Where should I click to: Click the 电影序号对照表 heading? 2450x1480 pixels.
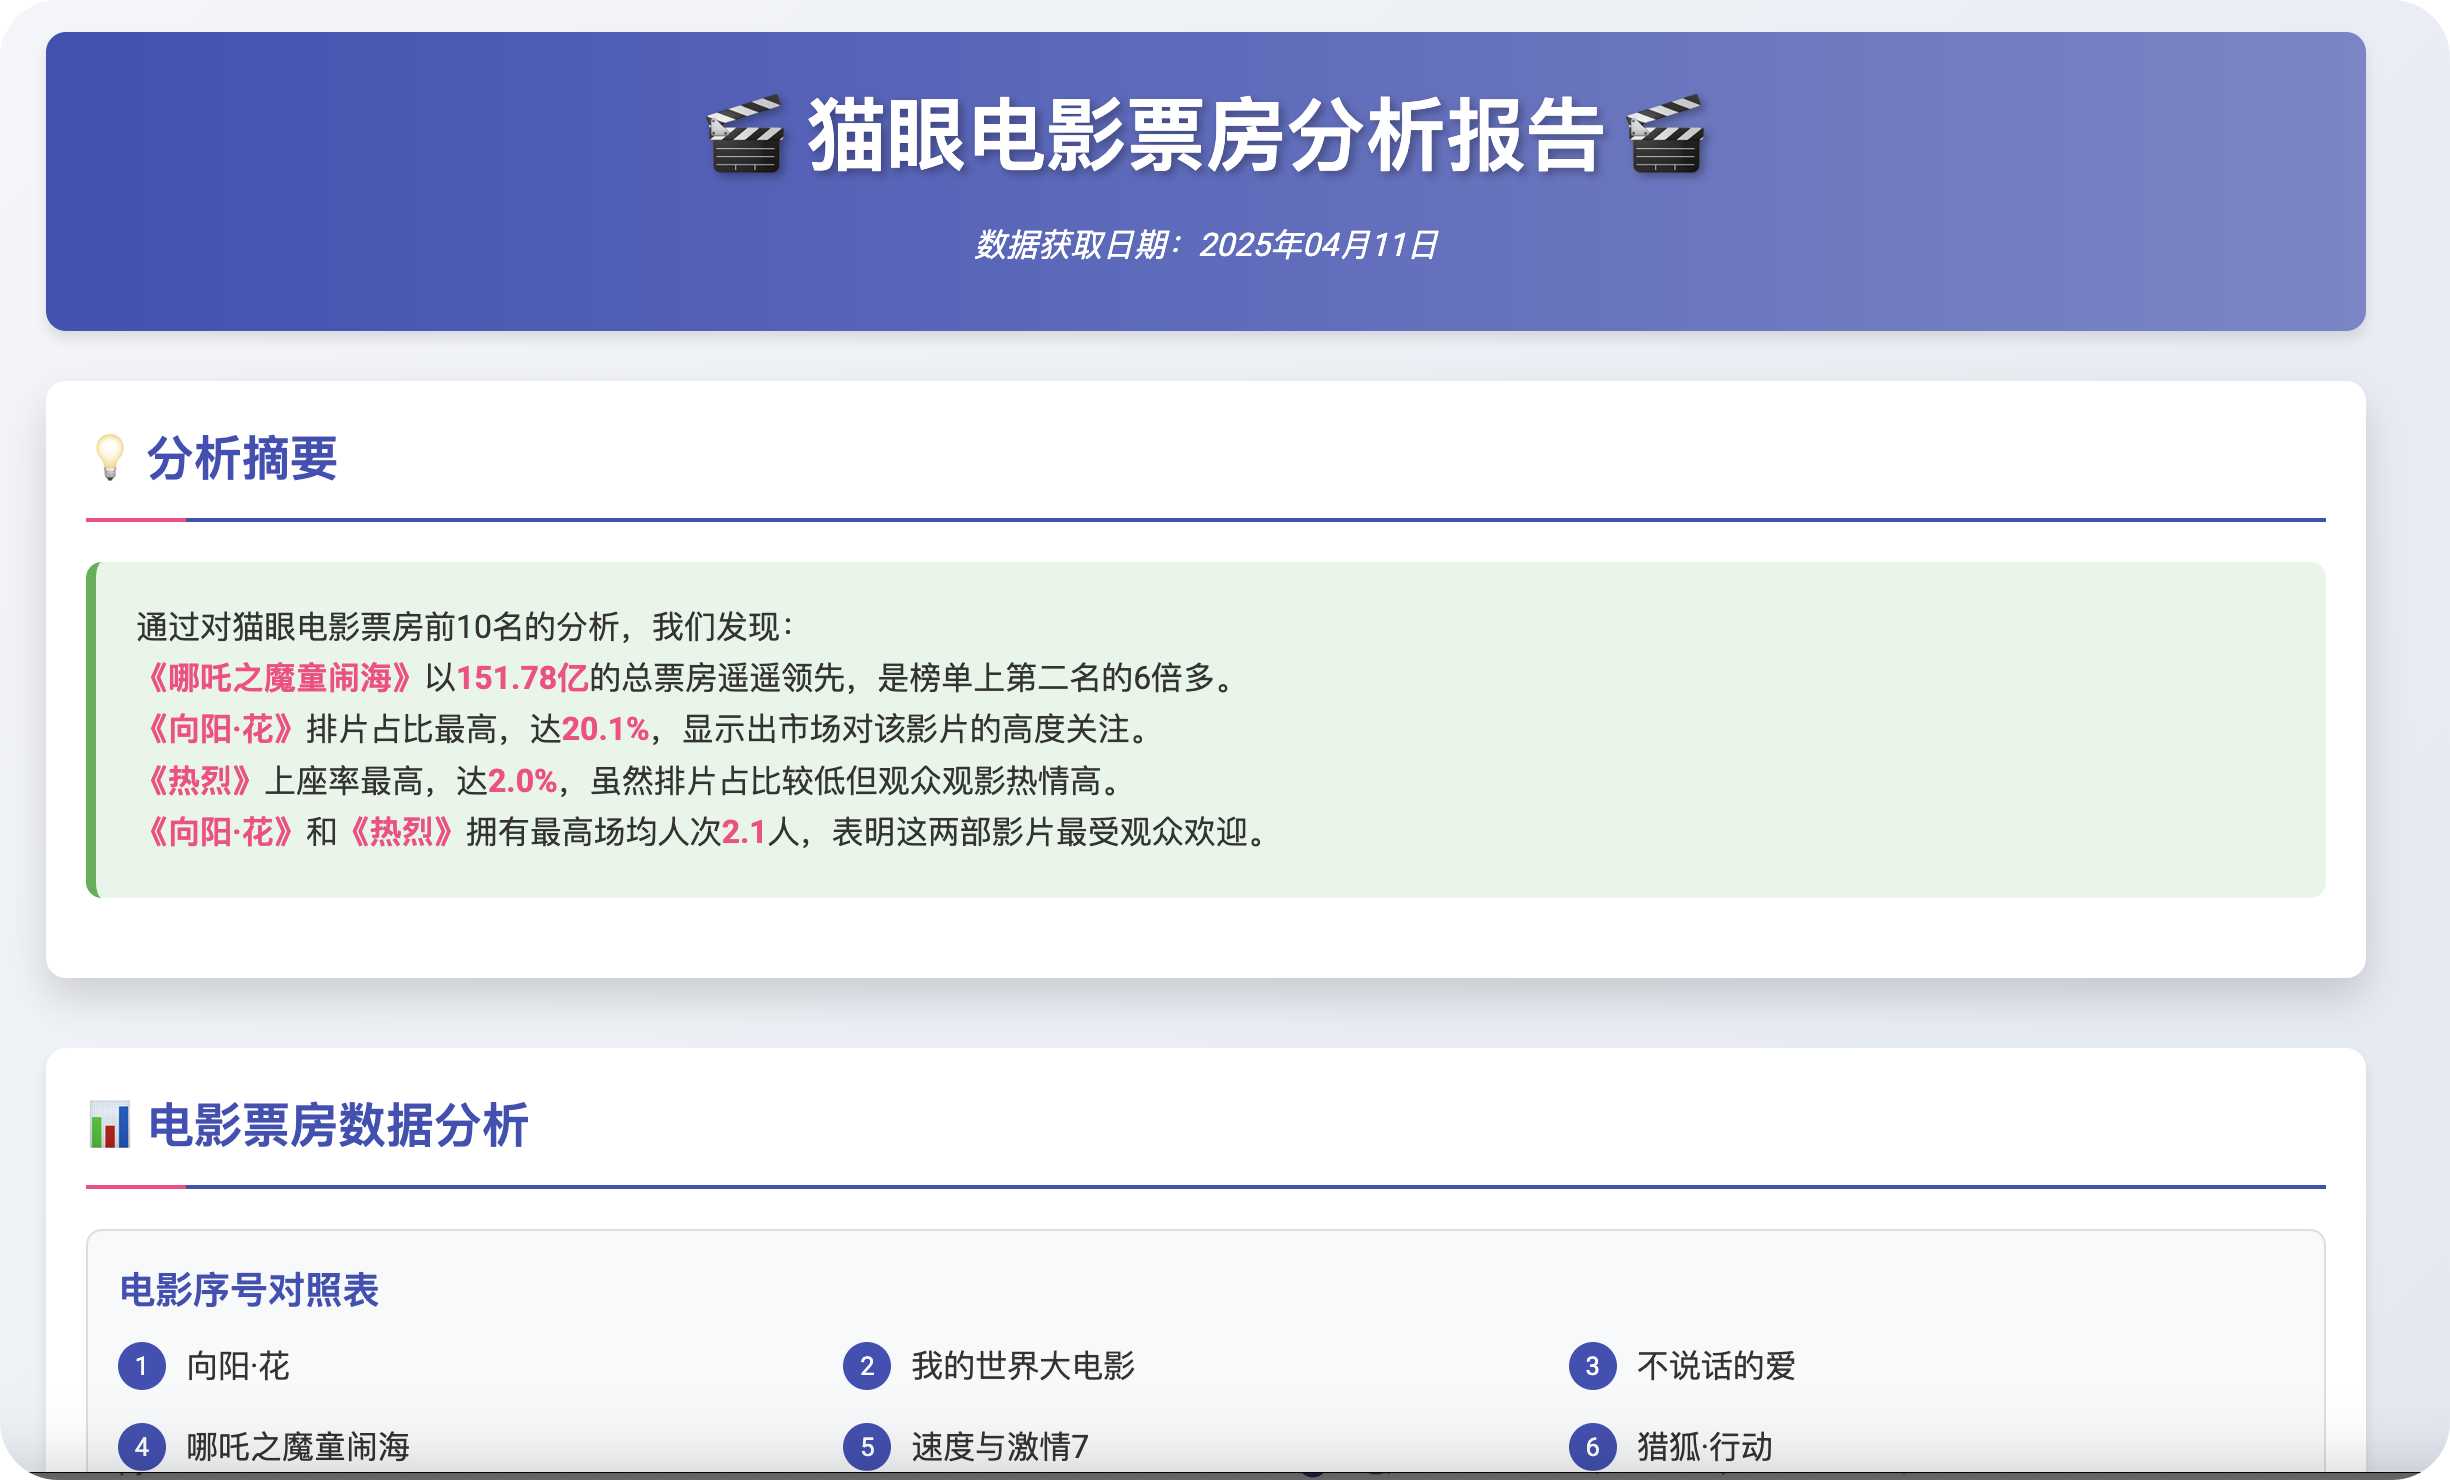249,1290
